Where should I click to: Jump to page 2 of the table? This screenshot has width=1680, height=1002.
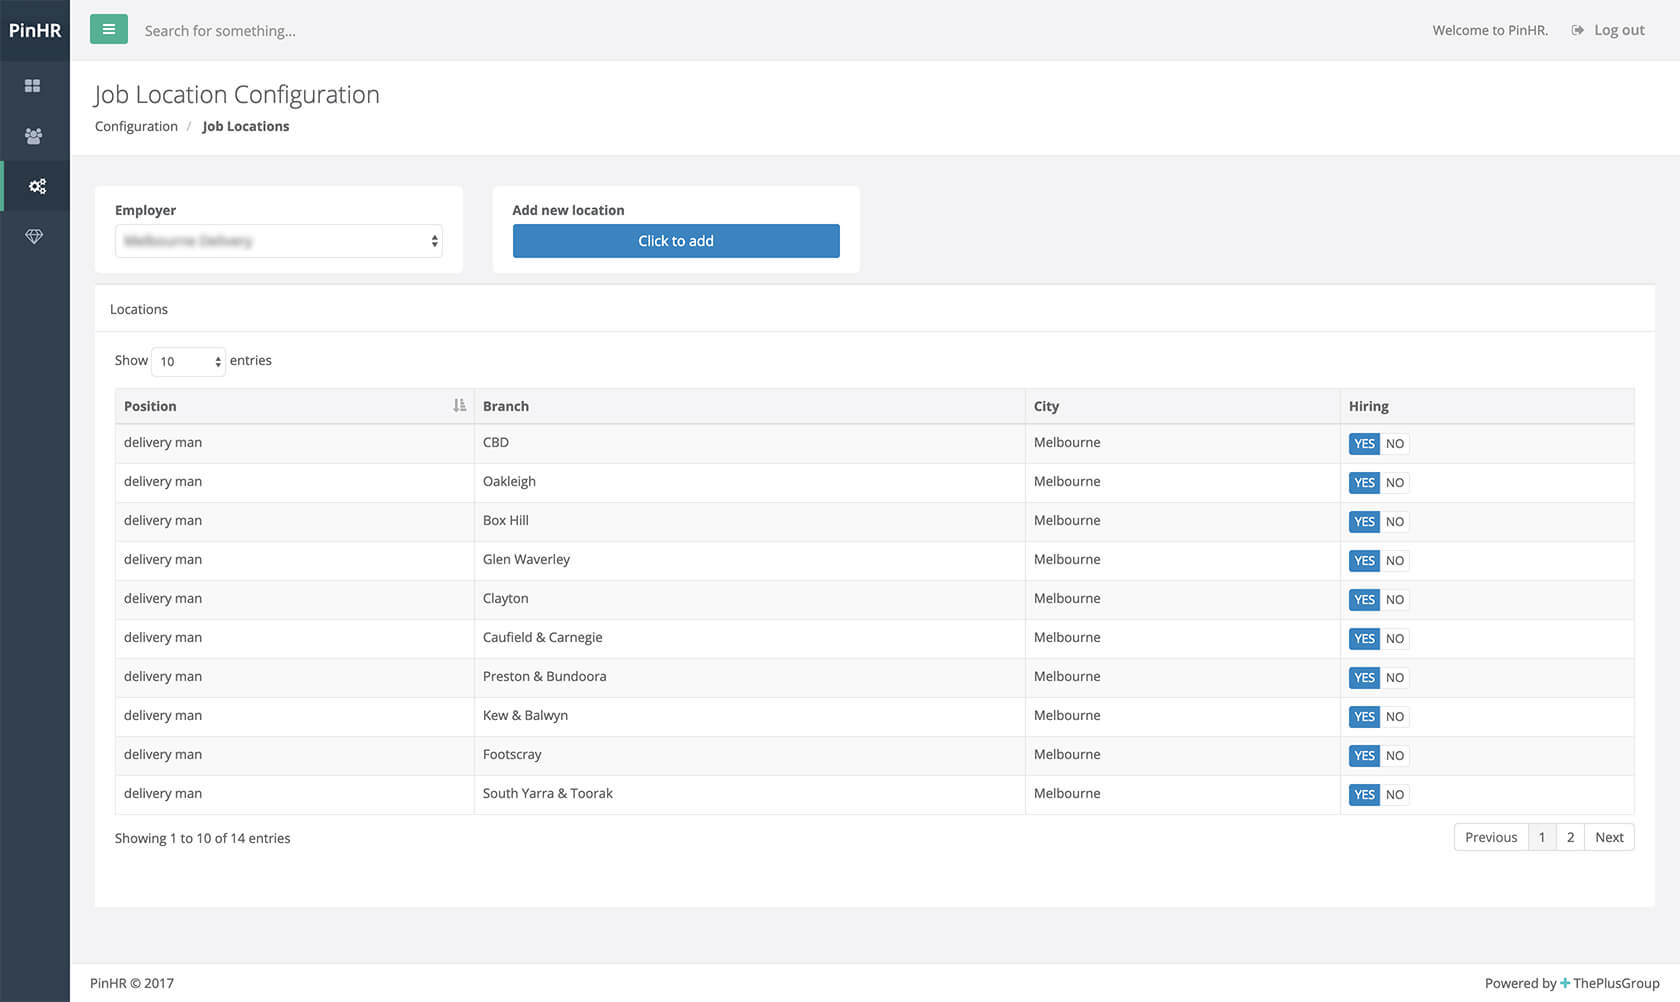coord(1570,837)
